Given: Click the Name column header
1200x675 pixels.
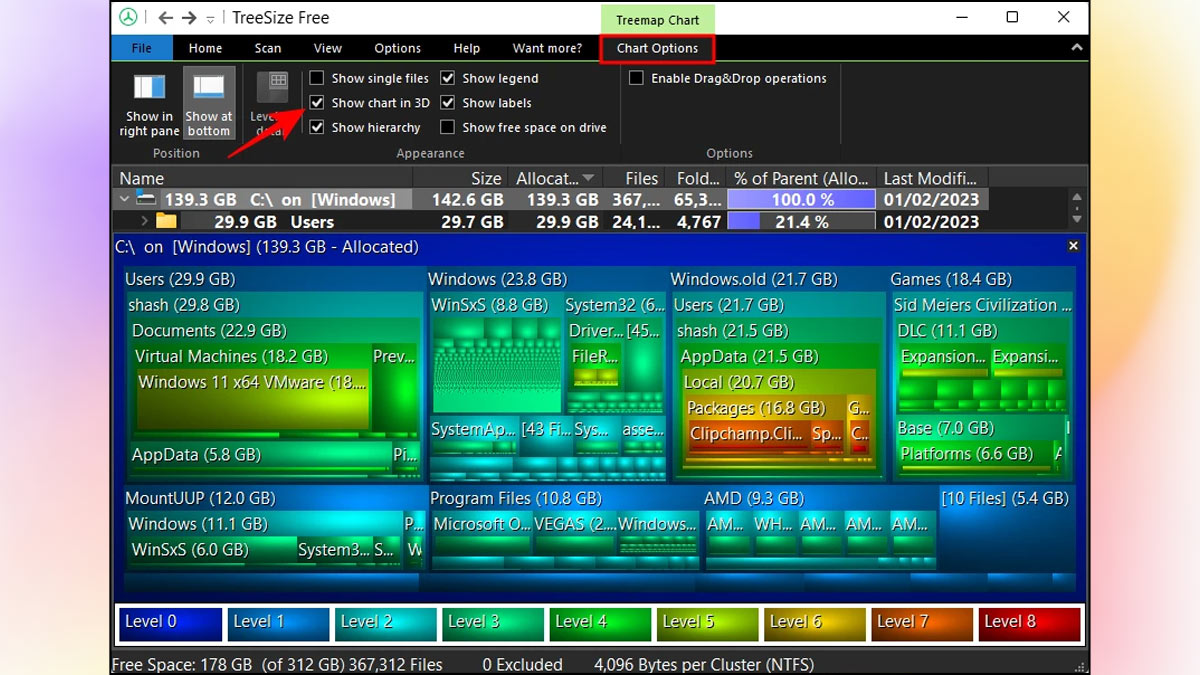Looking at the screenshot, I should [x=264, y=178].
